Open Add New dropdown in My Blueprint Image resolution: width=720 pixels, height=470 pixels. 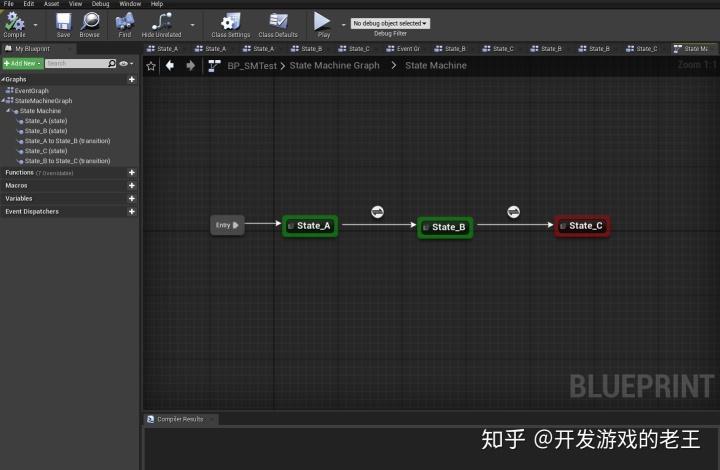23,63
